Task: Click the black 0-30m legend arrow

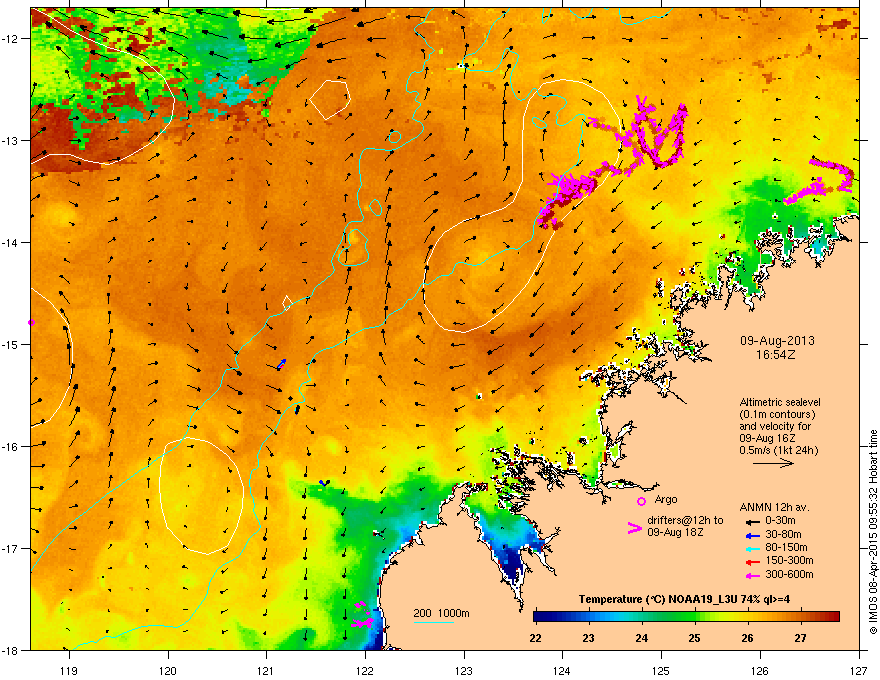Action: (752, 522)
